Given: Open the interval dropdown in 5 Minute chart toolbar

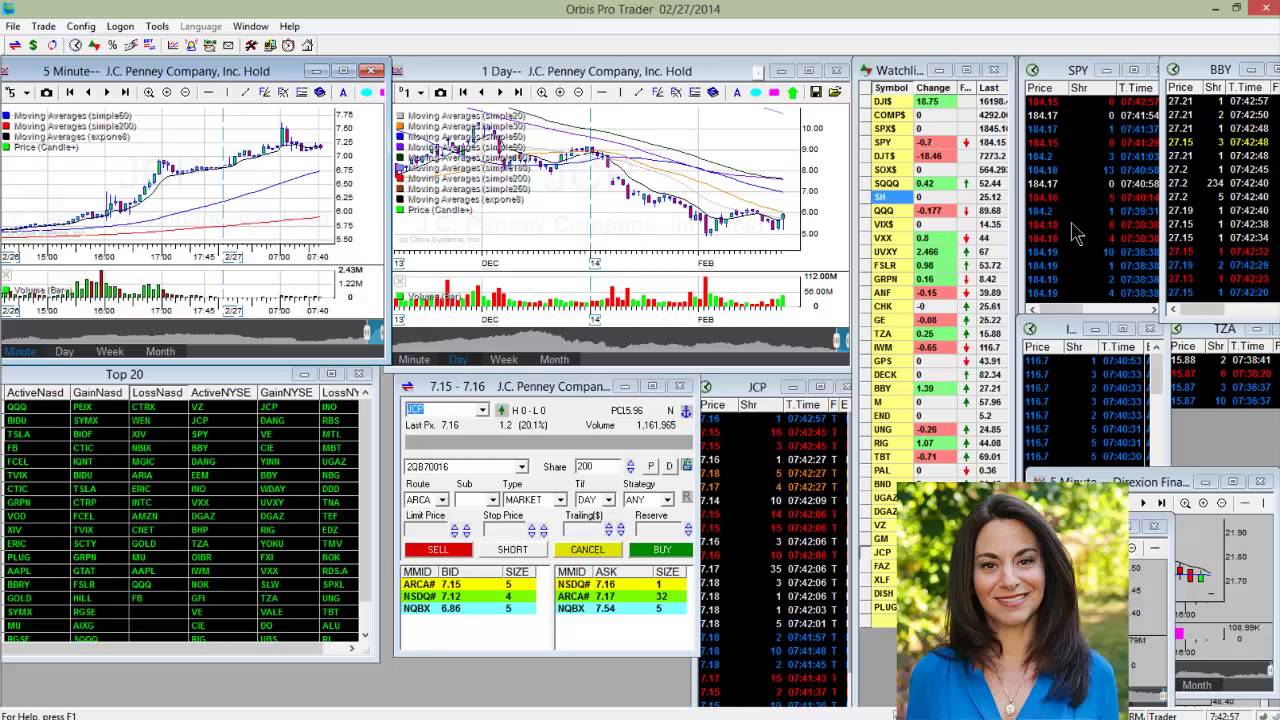Looking at the screenshot, I should [x=27, y=93].
